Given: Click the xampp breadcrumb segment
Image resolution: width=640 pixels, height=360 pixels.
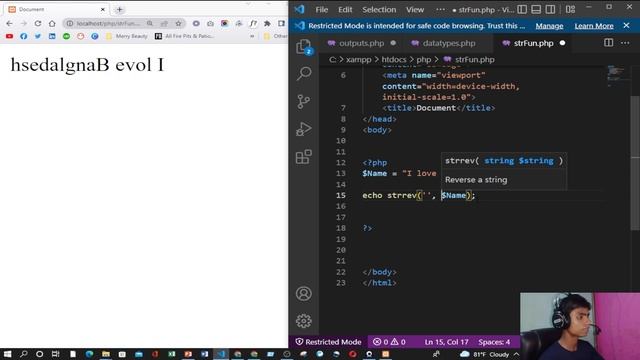Looking at the screenshot, I should pyautogui.click(x=358, y=60).
